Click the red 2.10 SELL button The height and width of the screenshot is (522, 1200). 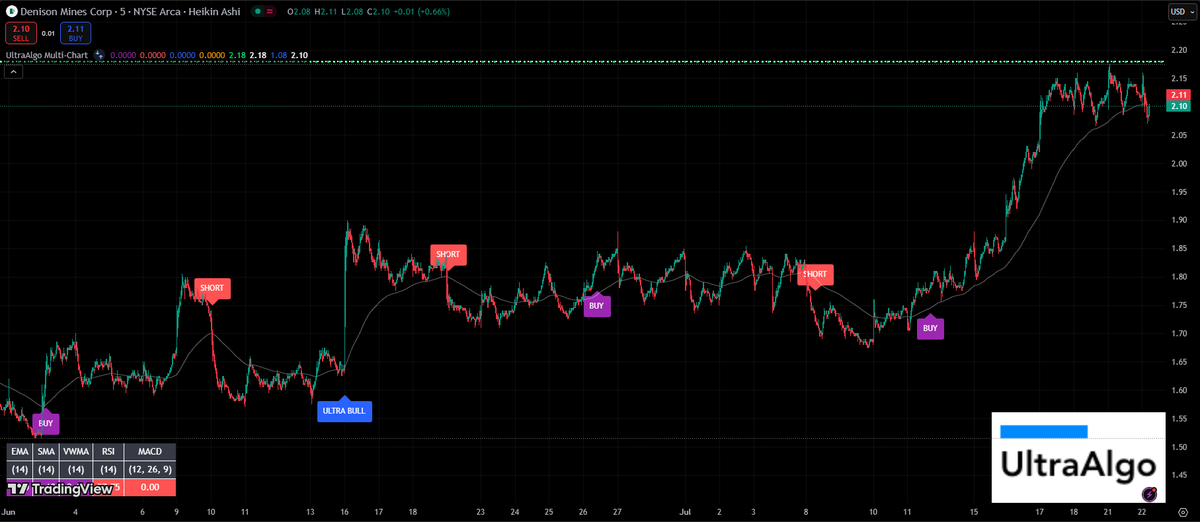20,32
